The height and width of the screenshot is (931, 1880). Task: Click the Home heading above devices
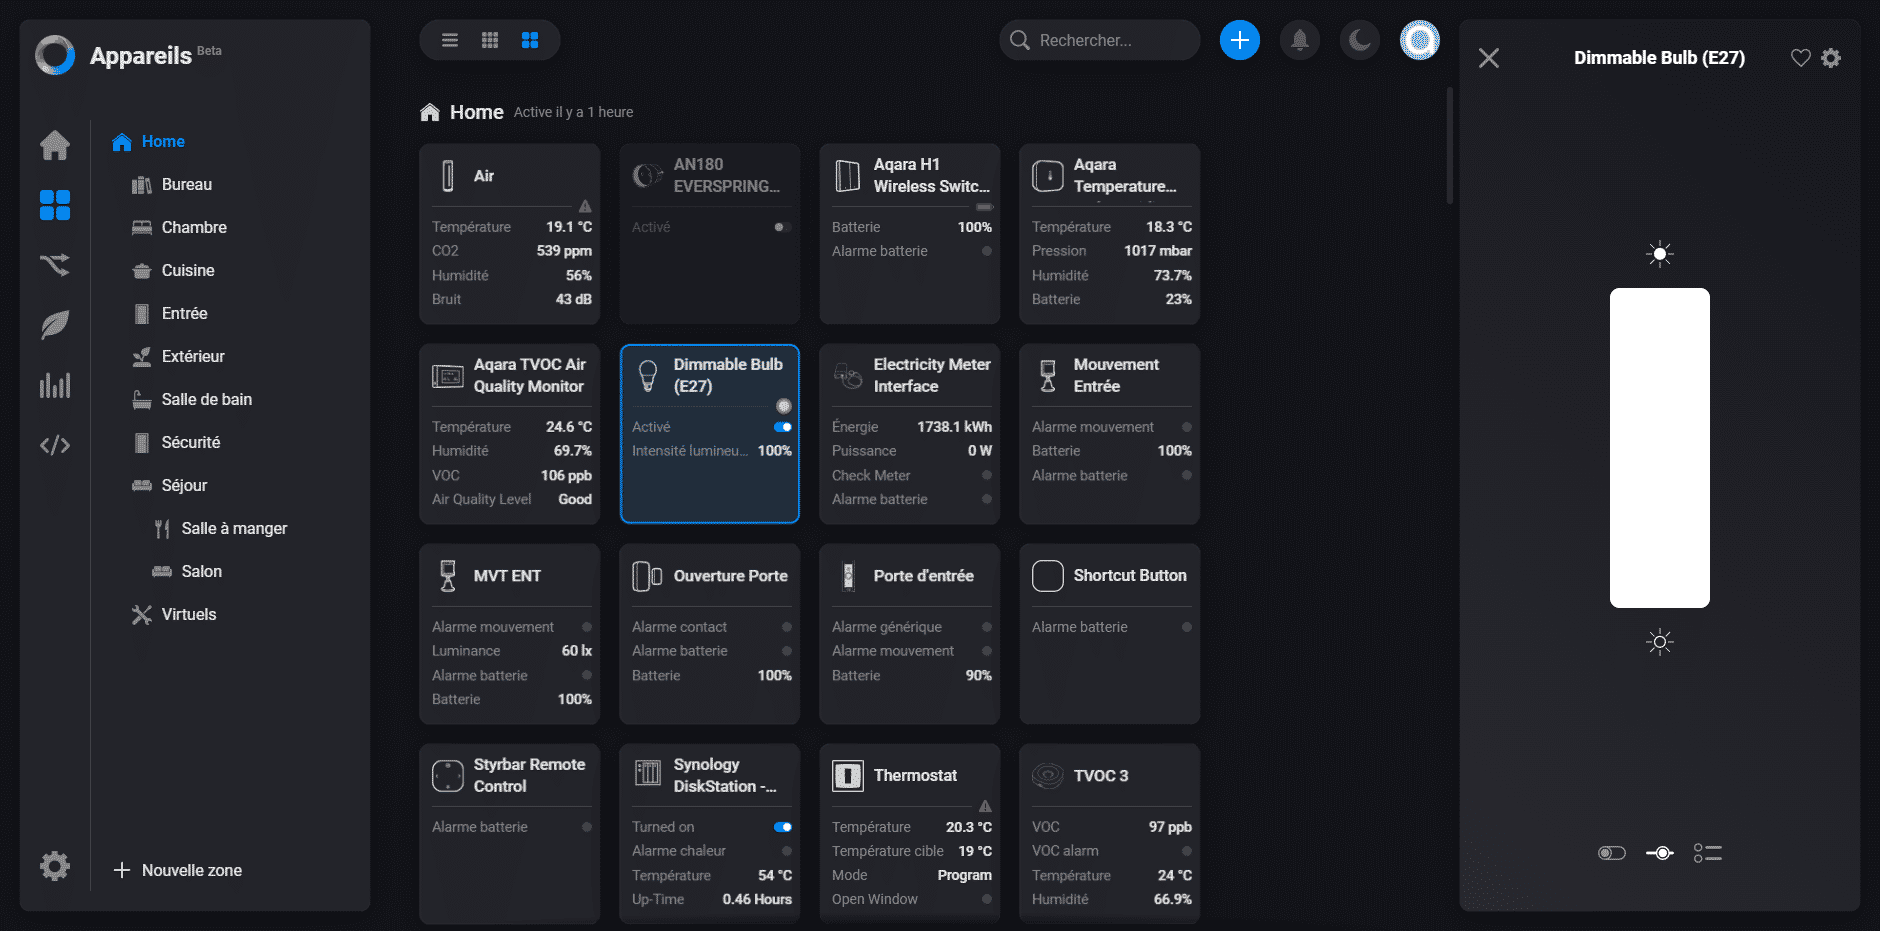tap(476, 112)
